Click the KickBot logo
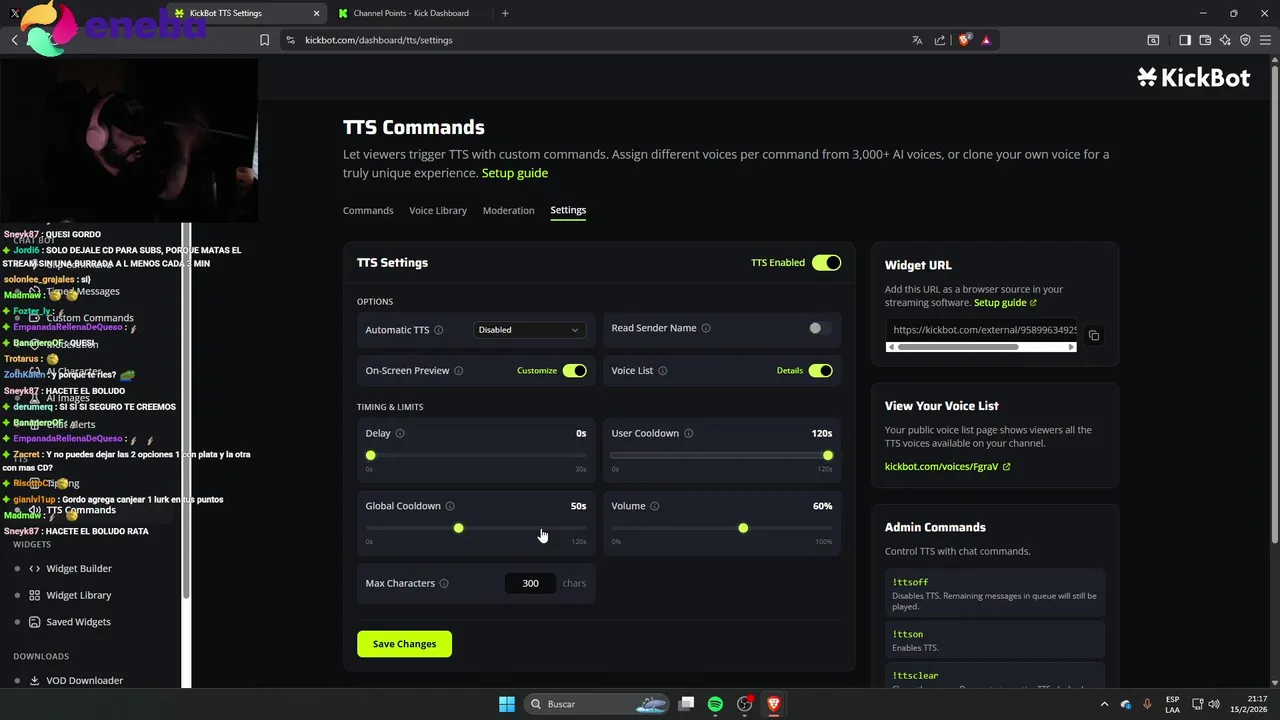The height and width of the screenshot is (720, 1280). [x=1194, y=78]
